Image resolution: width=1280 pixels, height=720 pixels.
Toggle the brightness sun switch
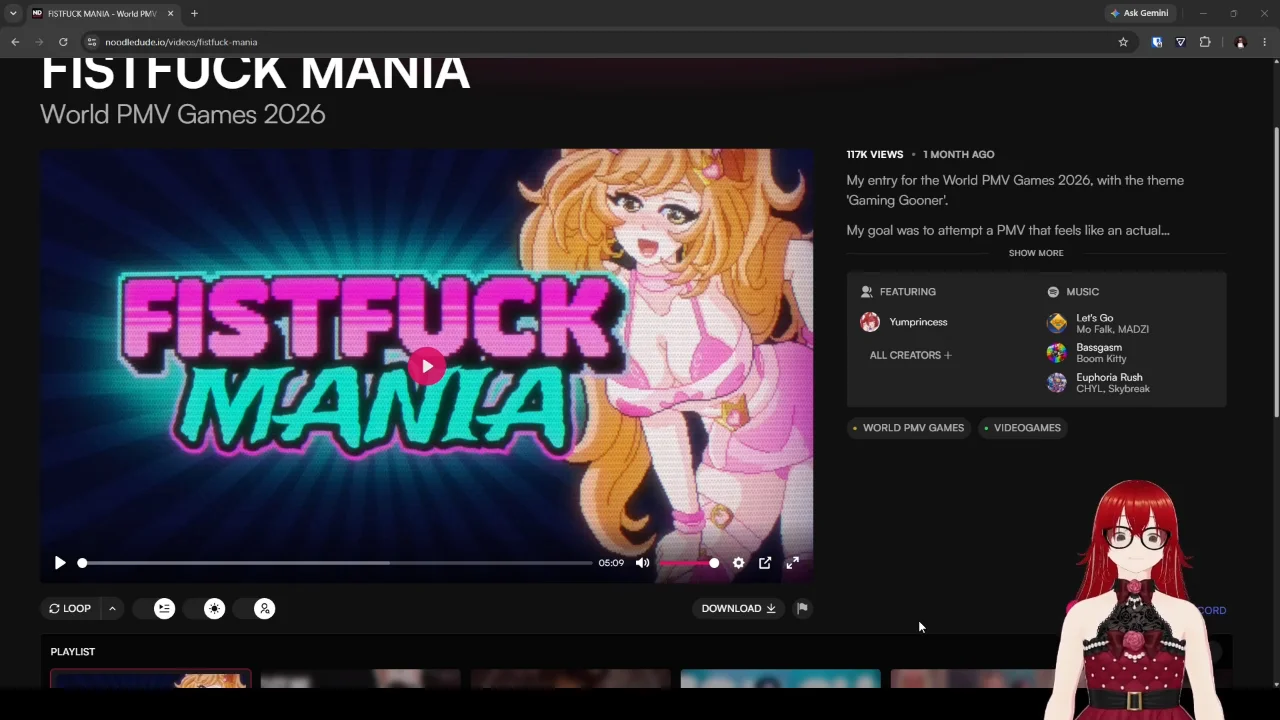pos(205,608)
